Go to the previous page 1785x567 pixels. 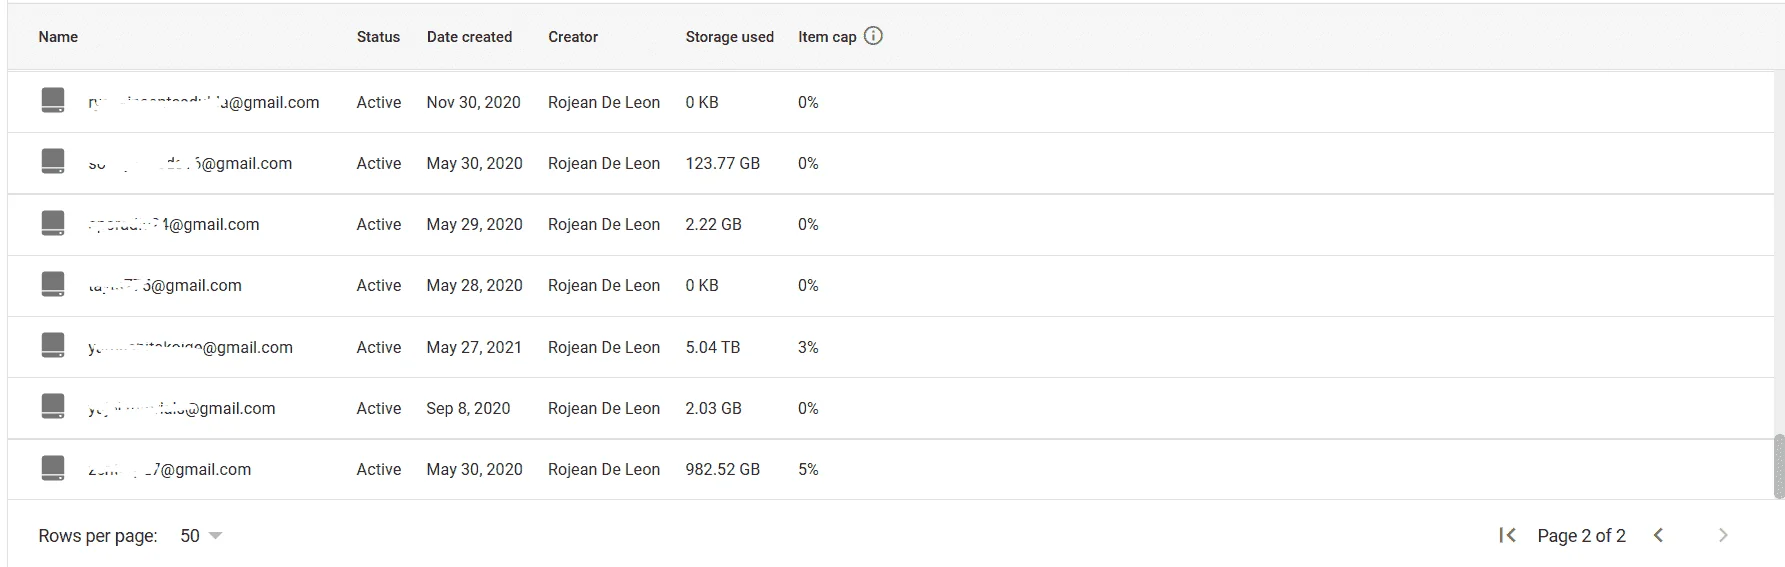pos(1658,535)
